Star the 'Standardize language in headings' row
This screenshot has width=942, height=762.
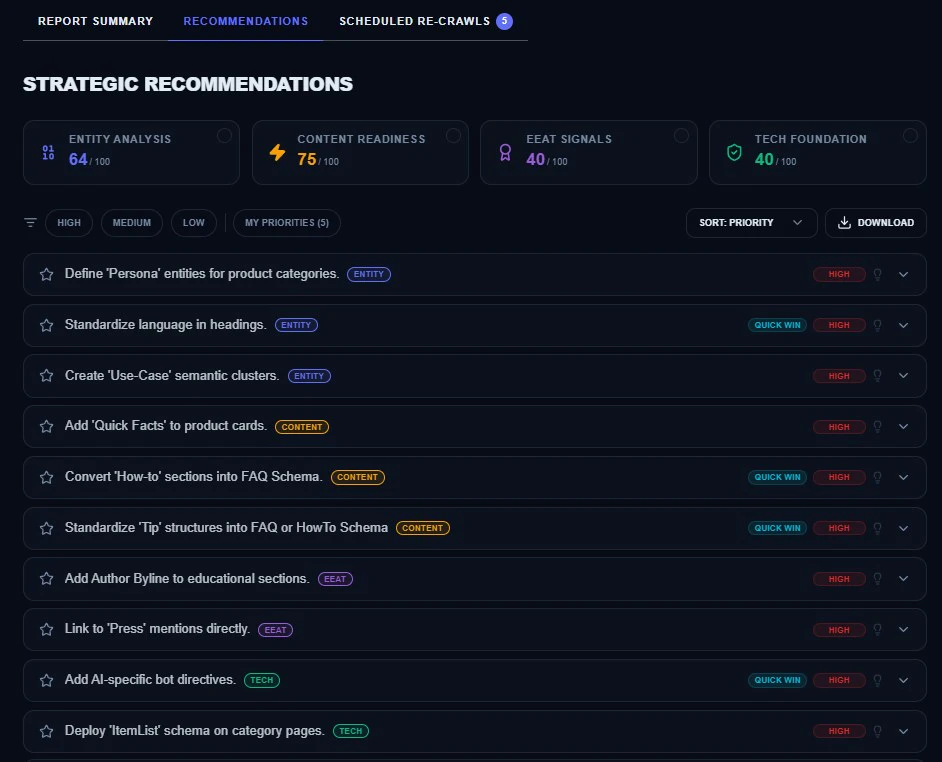(46, 325)
